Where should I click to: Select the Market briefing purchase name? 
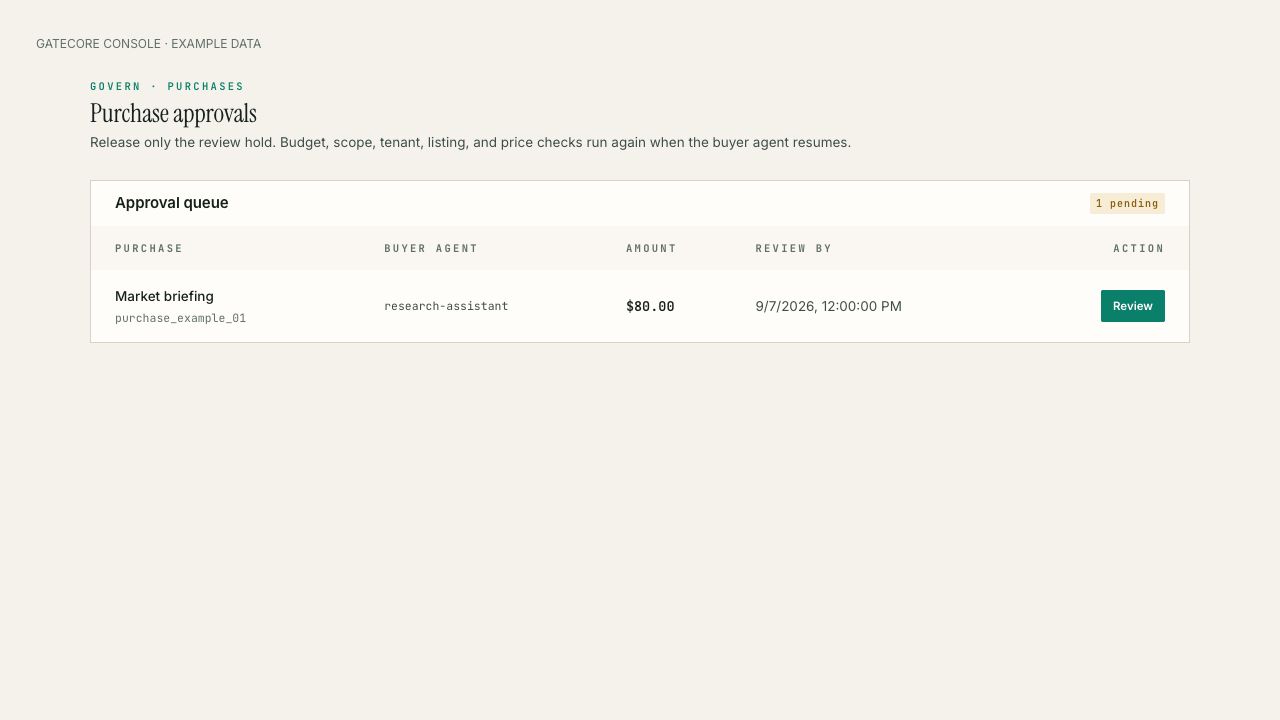pyautogui.click(x=164, y=296)
